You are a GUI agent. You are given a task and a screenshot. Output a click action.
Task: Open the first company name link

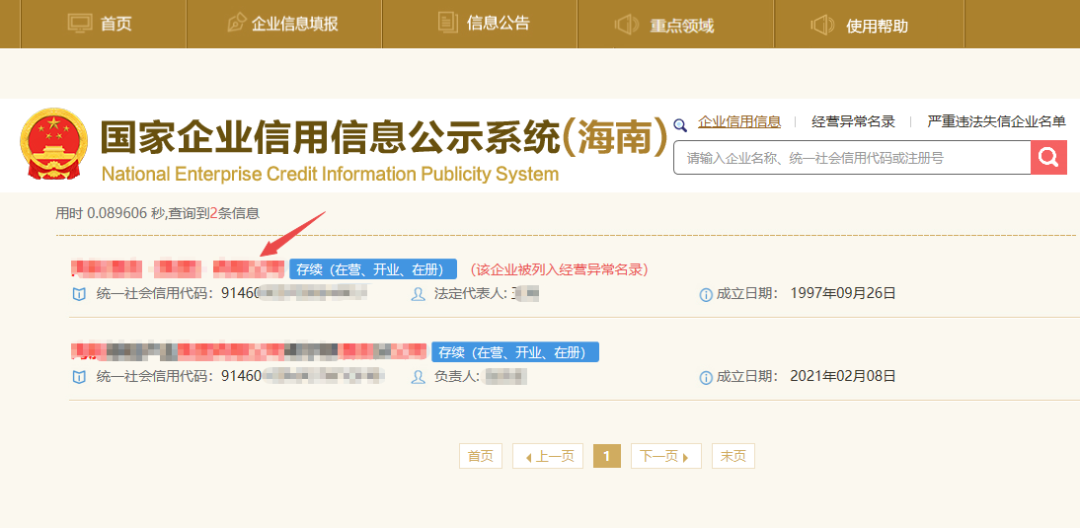click(x=178, y=268)
